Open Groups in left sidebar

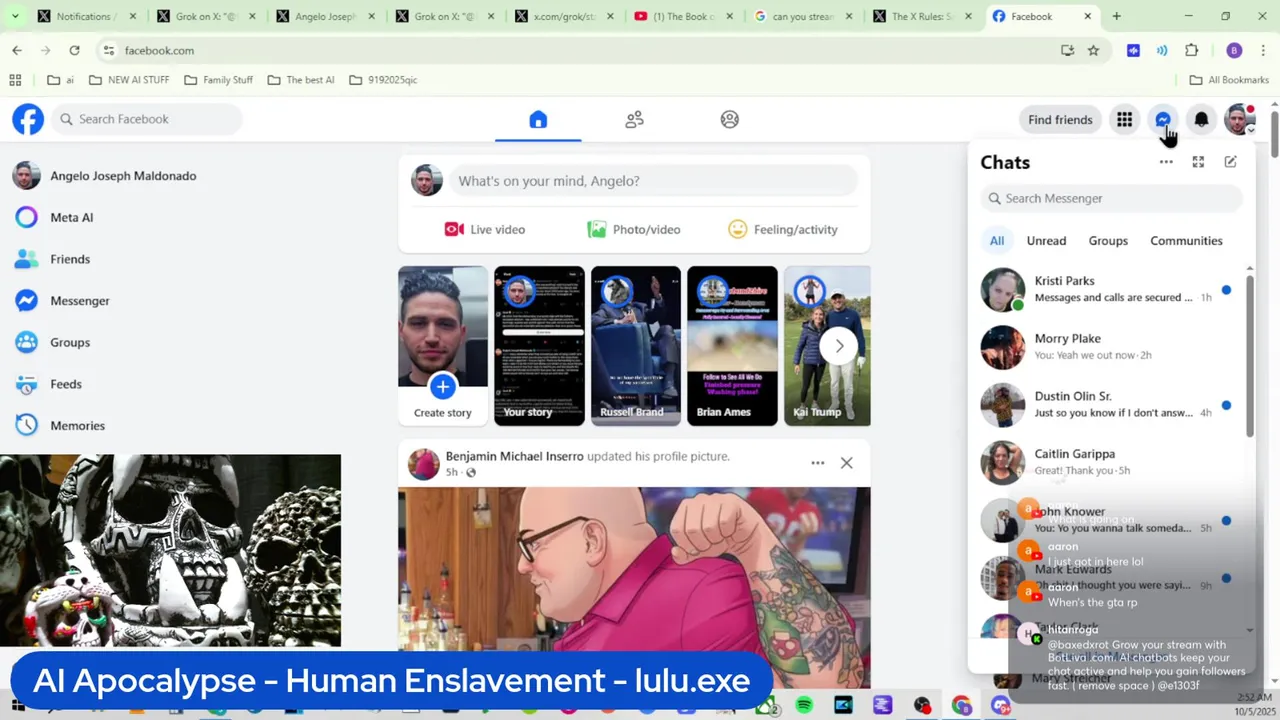[70, 342]
